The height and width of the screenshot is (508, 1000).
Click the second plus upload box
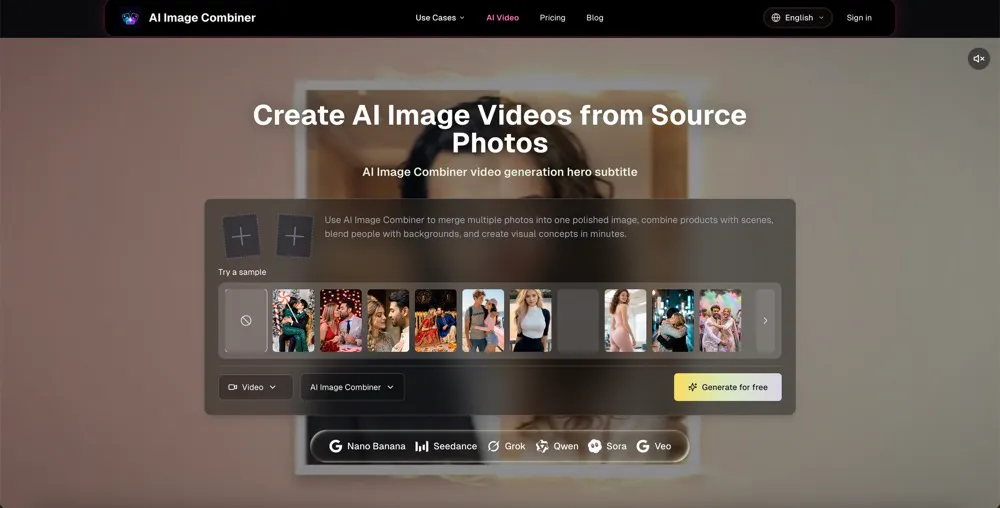pos(295,236)
